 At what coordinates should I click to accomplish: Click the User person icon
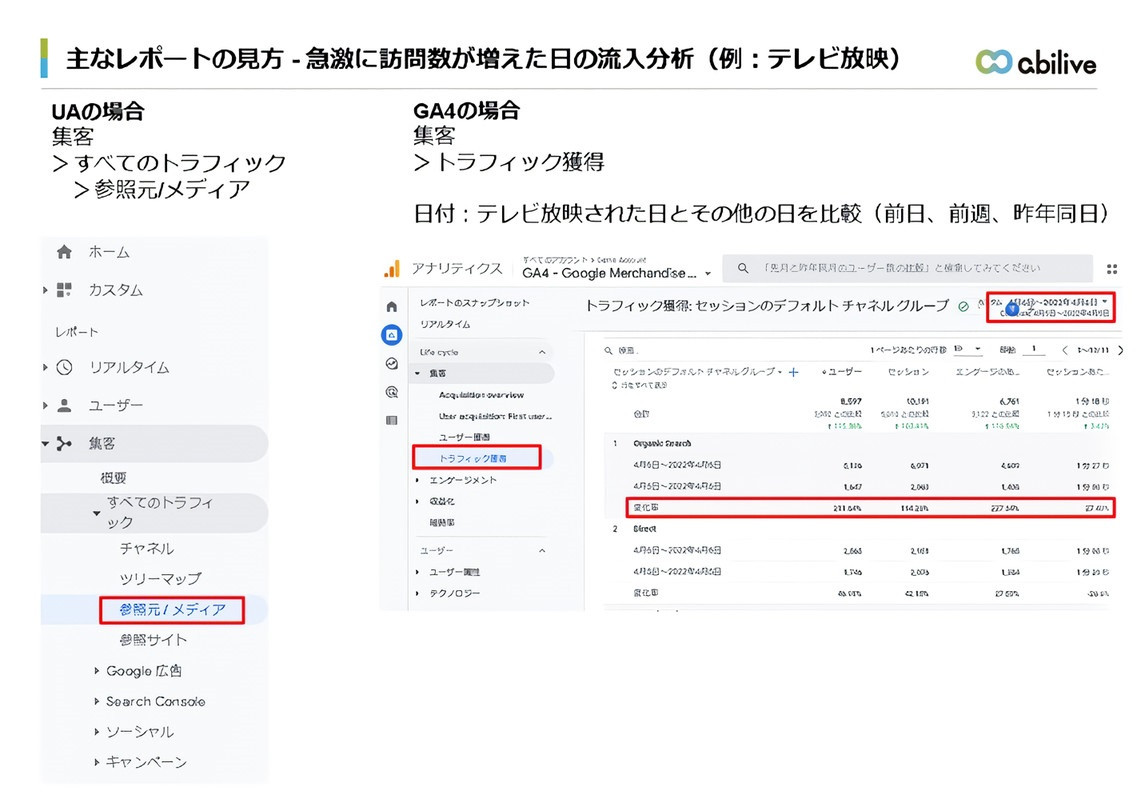[x=65, y=405]
